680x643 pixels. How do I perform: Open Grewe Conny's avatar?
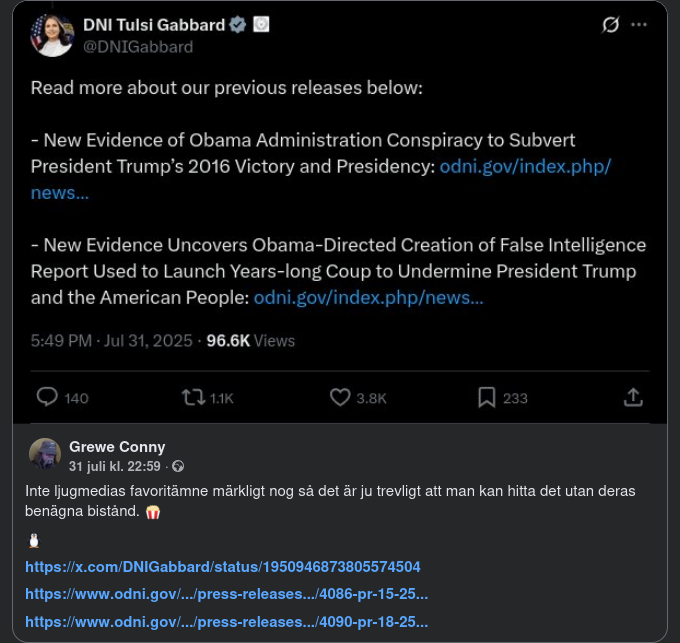pos(44,454)
